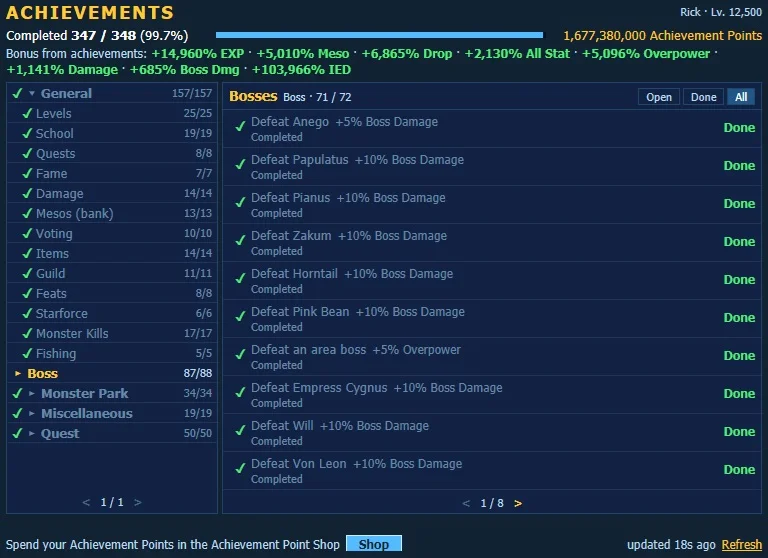The height and width of the screenshot is (558, 768).
Task: Expand the Quest category arrow
Action: pos(32,434)
